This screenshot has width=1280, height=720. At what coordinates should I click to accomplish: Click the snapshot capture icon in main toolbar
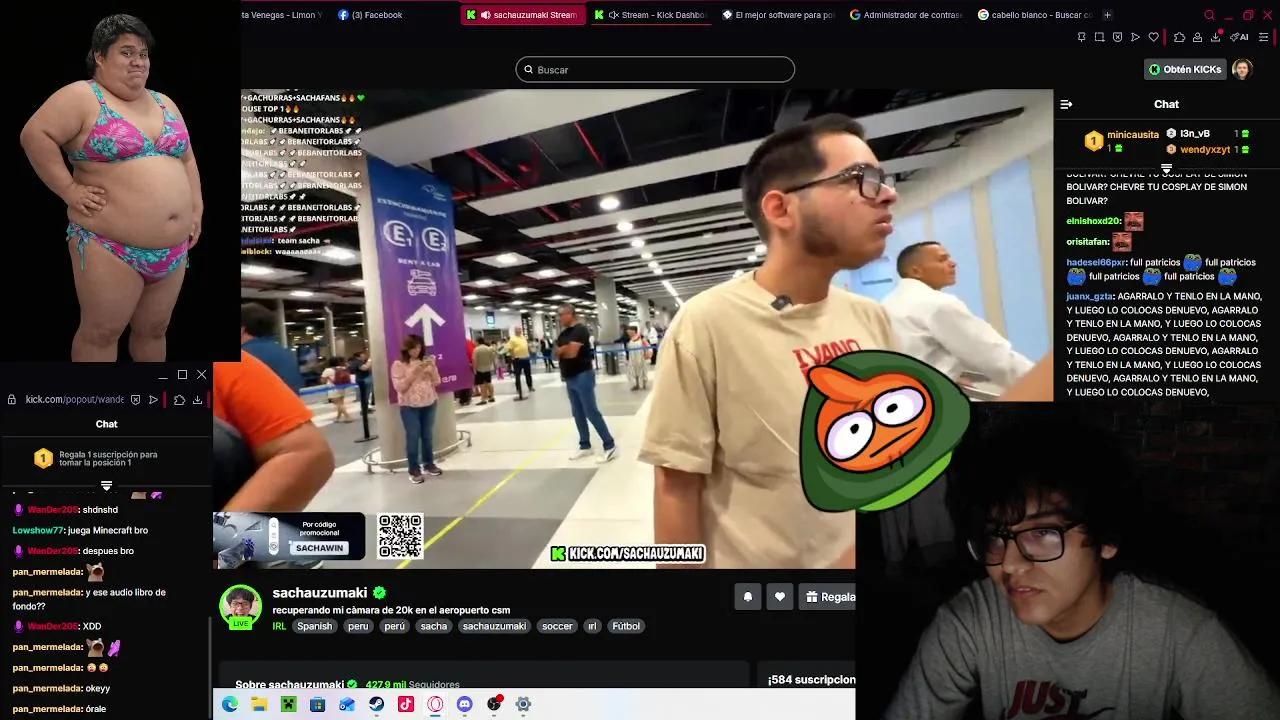1099,37
